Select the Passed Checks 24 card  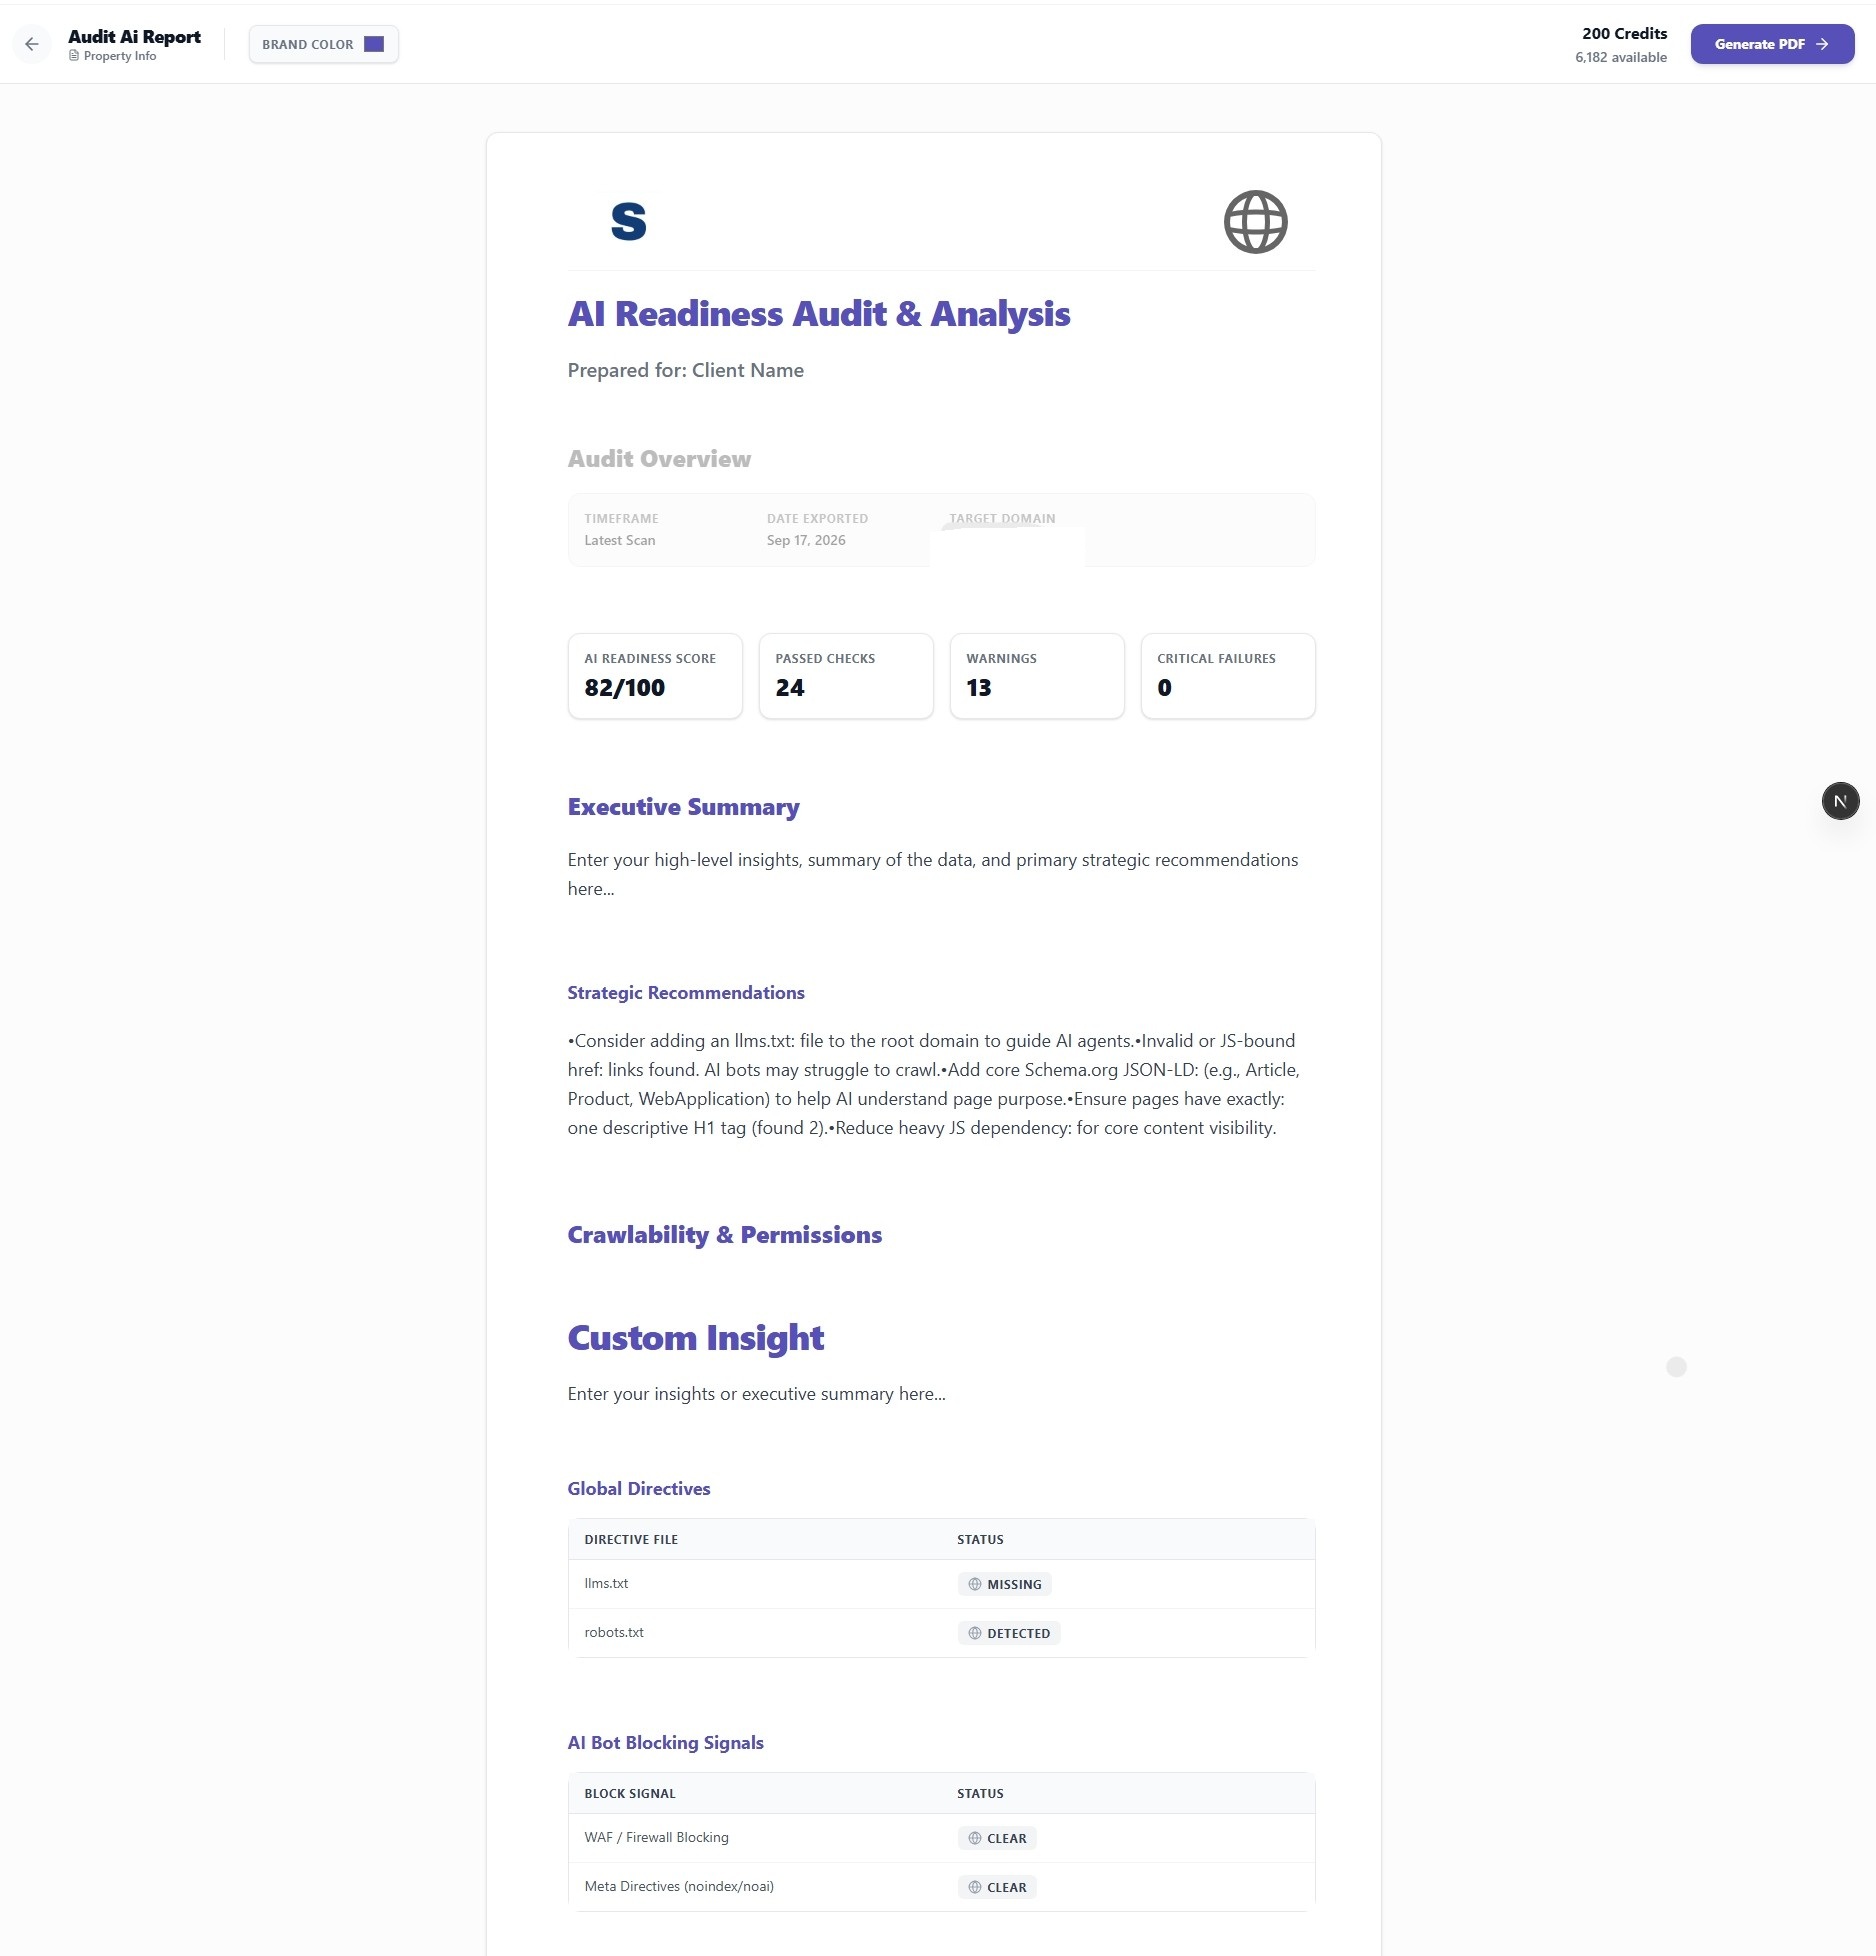846,676
